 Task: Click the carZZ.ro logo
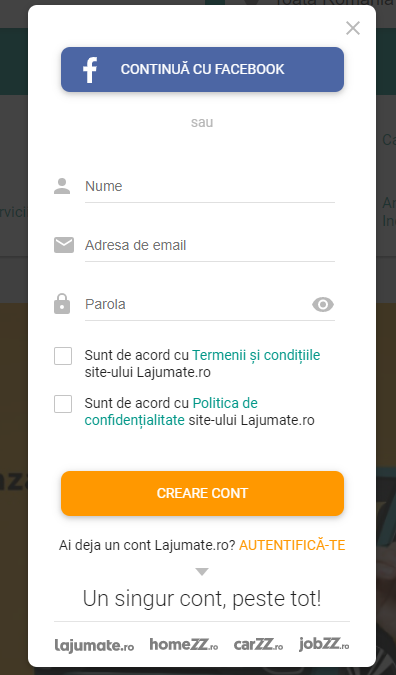258,644
